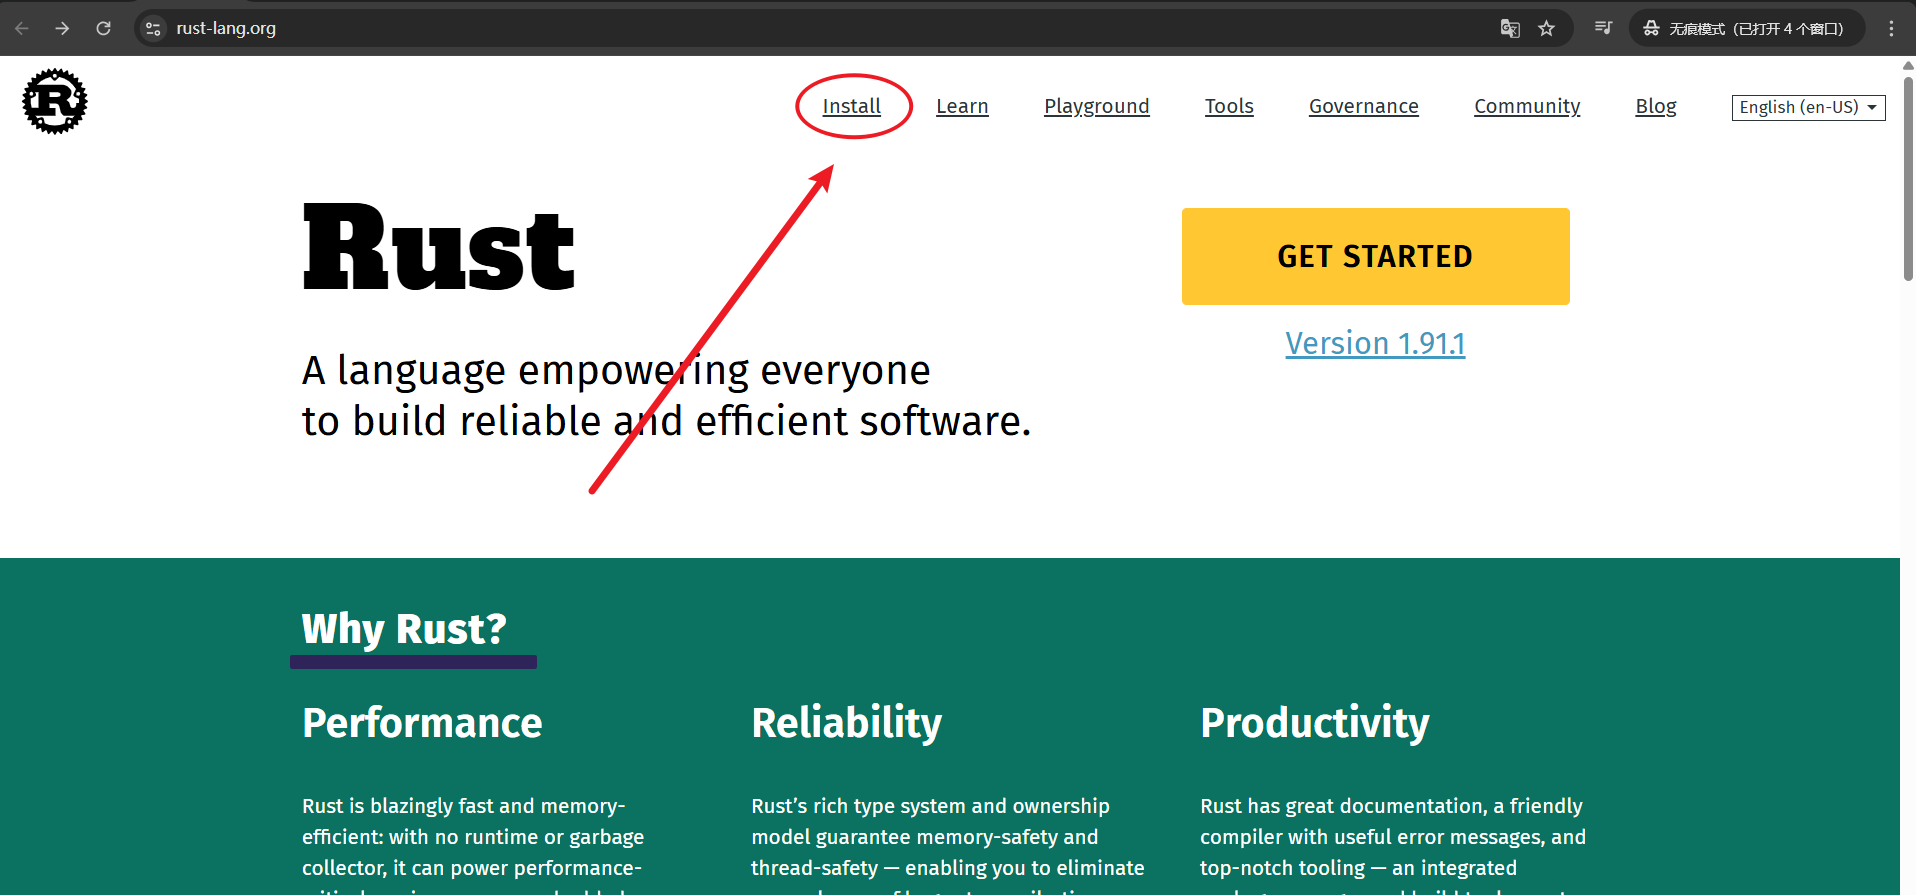
Task: Click the text 'Rust is blazingly fast and memory-'
Action: [x=464, y=806]
